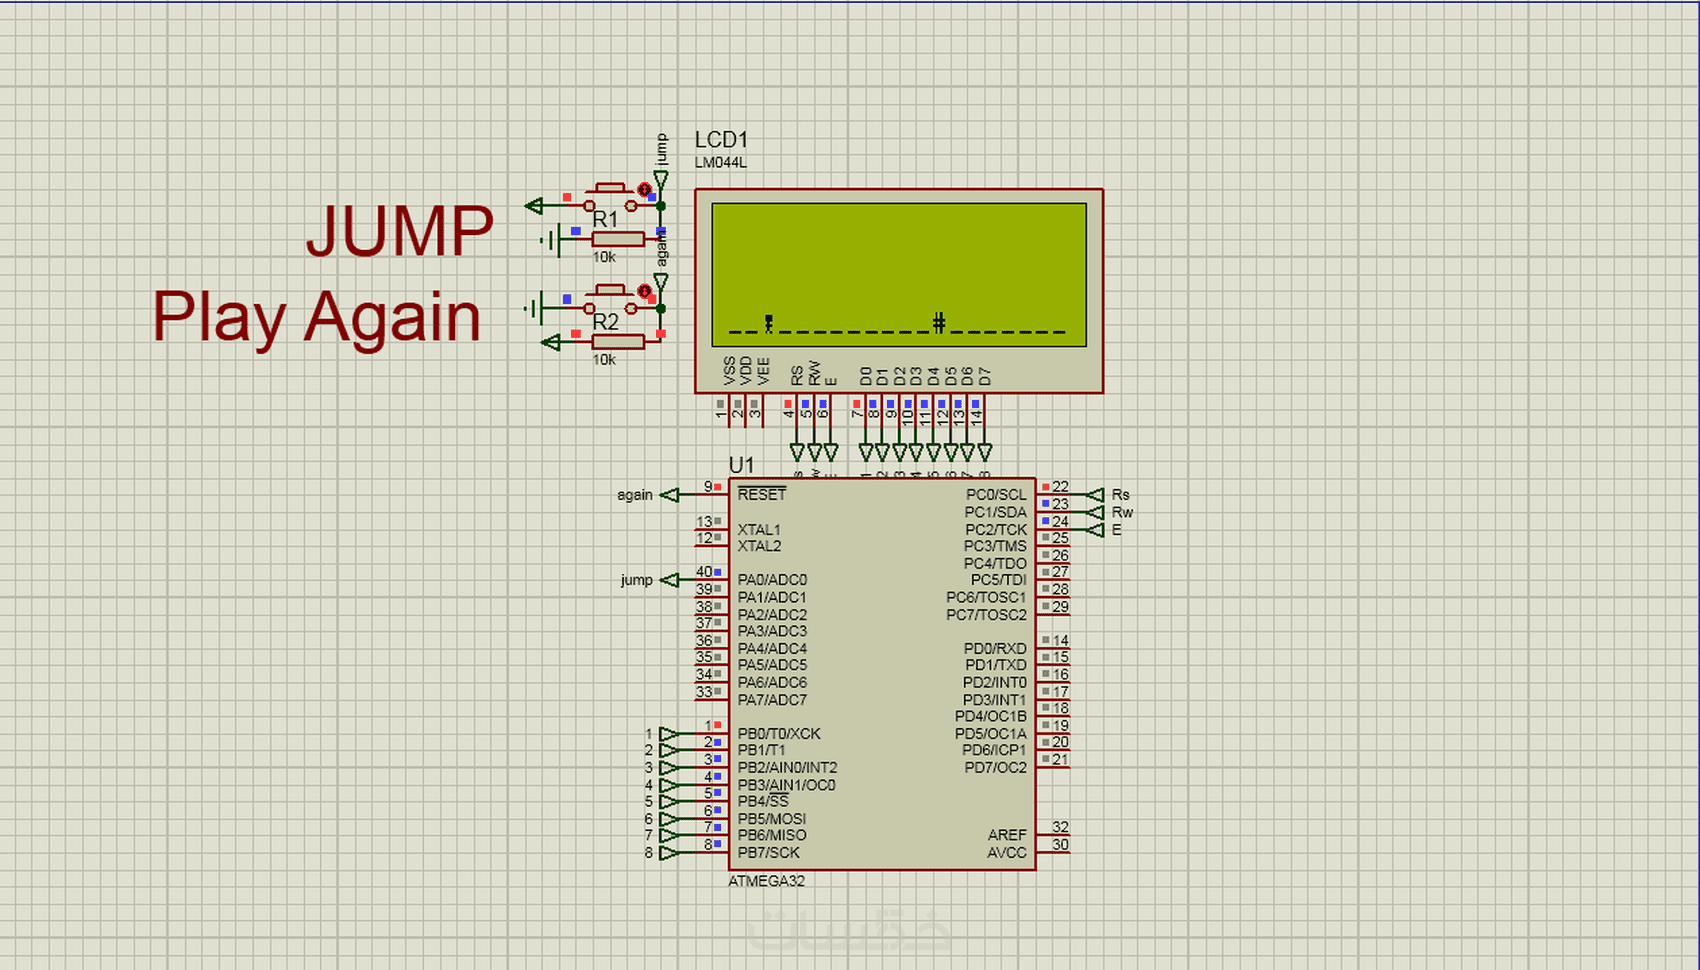1700x970 pixels.
Task: Click pin number 40 beside PA0/ADC0
Action: click(x=704, y=572)
